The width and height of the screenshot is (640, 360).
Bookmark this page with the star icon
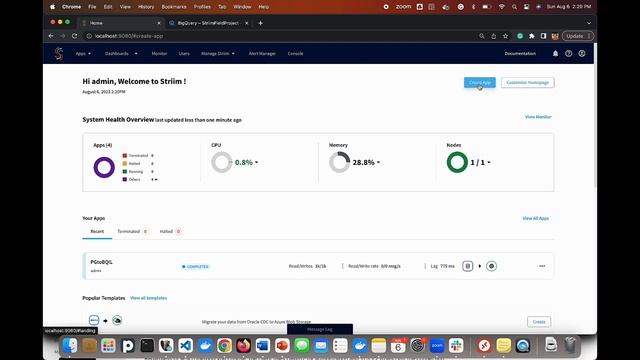click(x=505, y=36)
